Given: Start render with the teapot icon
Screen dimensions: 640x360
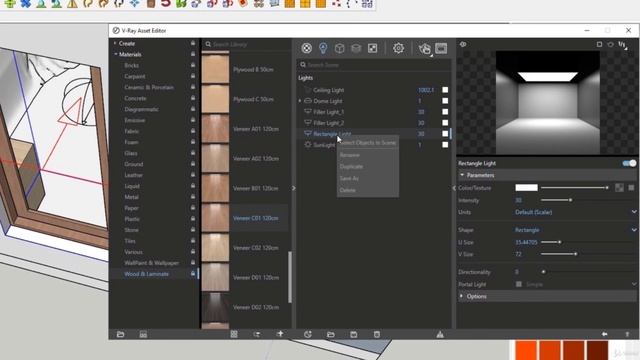Looking at the screenshot, I should tap(424, 49).
